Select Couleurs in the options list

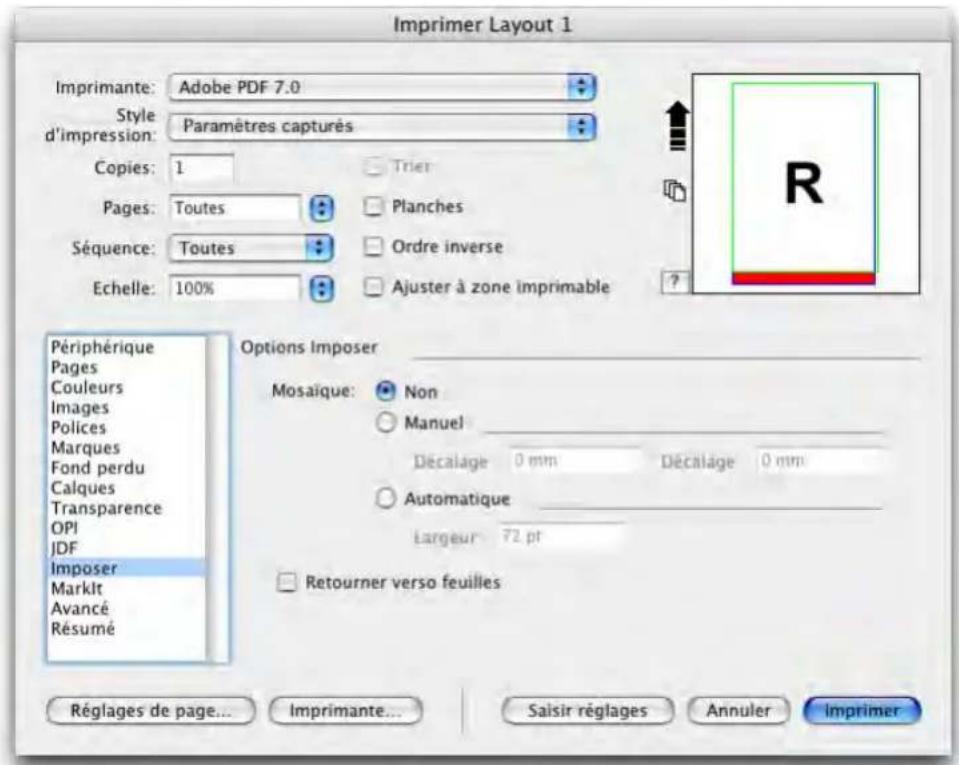click(127, 388)
